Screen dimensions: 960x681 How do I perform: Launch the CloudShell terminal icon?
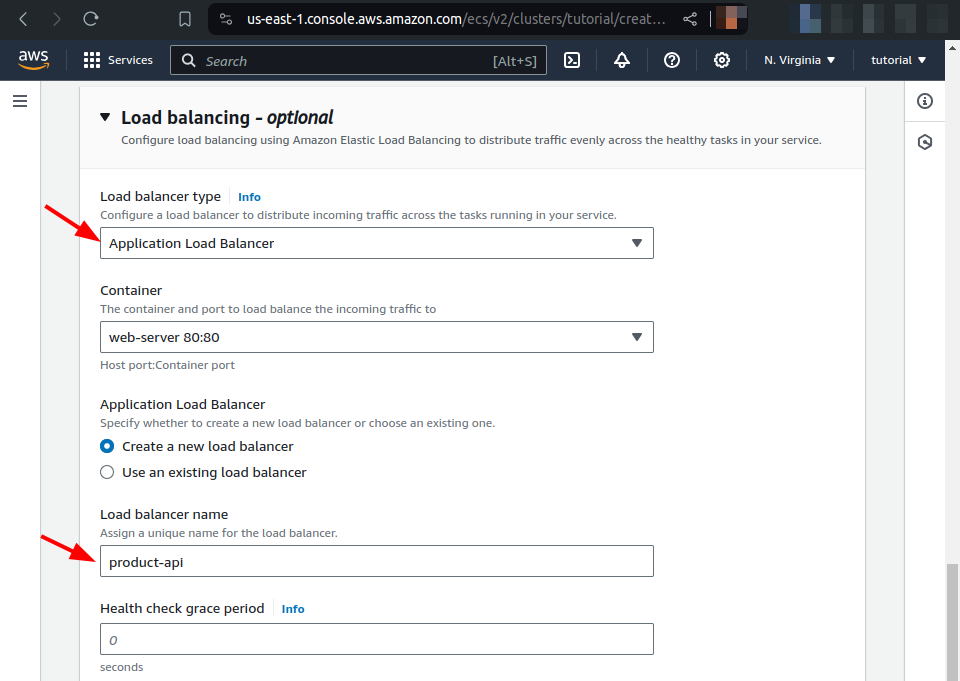coord(572,60)
